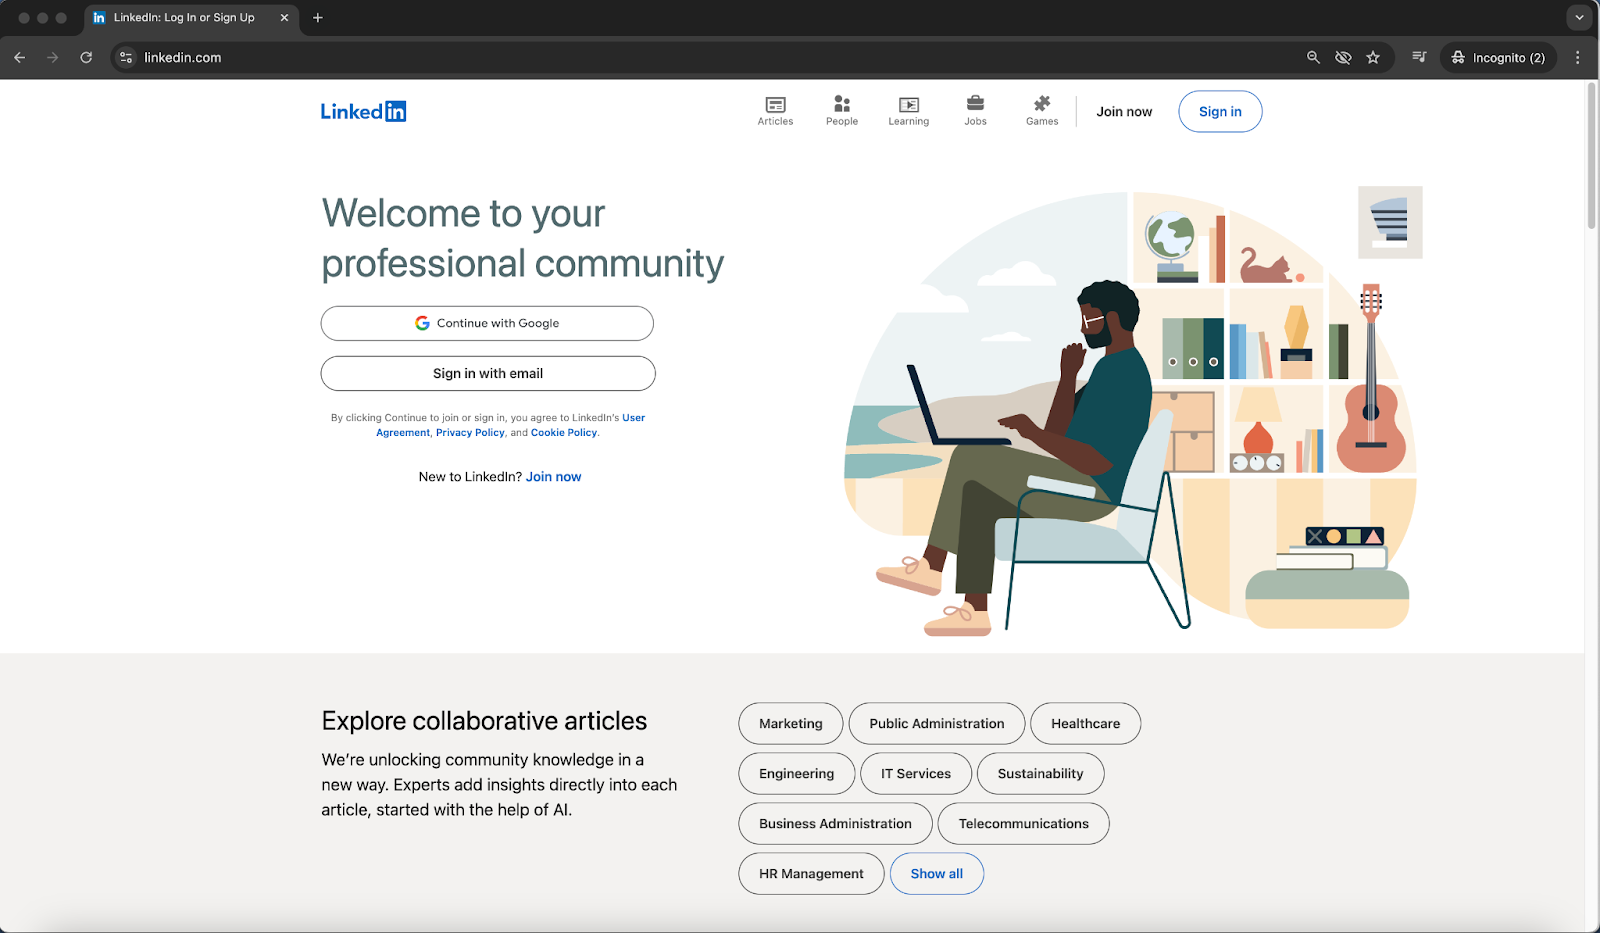Click the LinkedIn logo

point(363,111)
